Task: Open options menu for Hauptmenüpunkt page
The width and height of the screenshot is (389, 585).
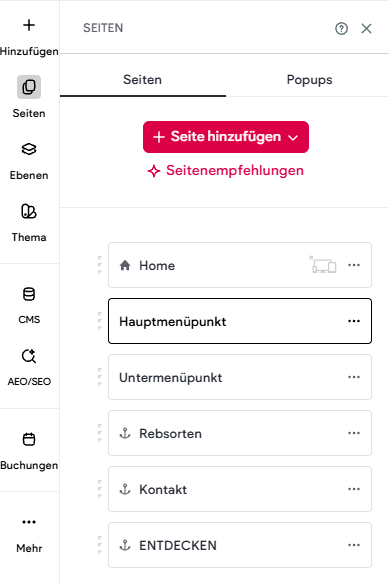Action: tap(354, 321)
